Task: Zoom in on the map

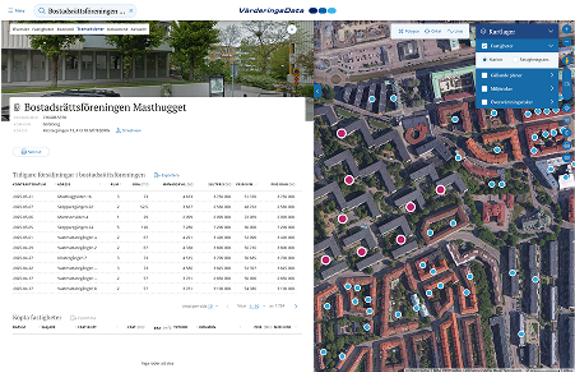Action: tap(567, 29)
